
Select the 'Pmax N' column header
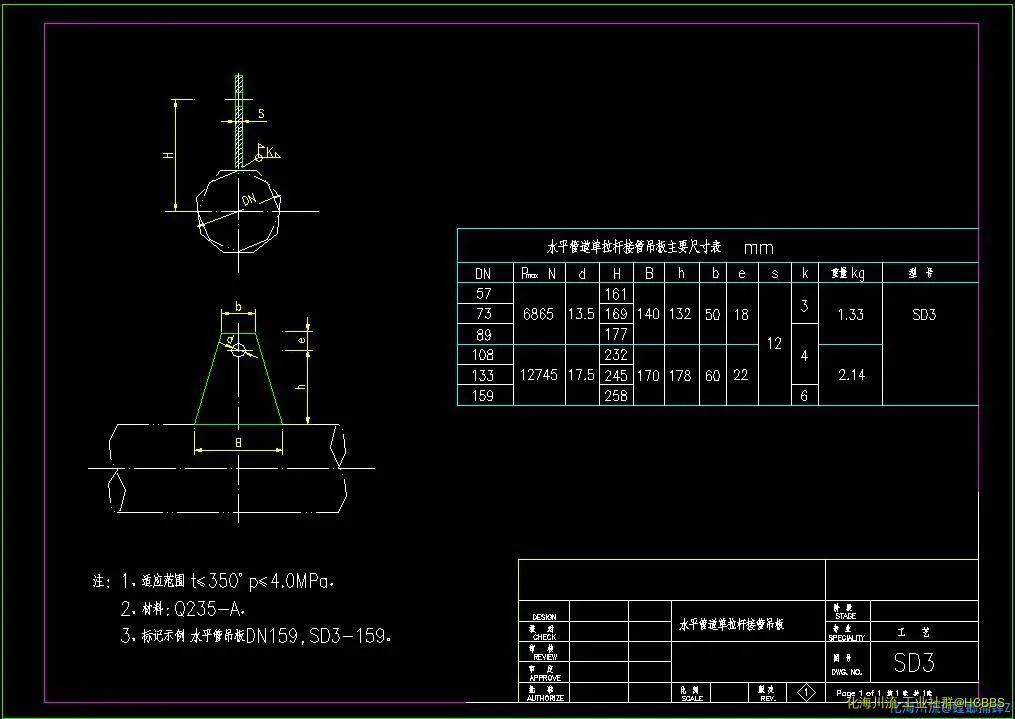(539, 274)
